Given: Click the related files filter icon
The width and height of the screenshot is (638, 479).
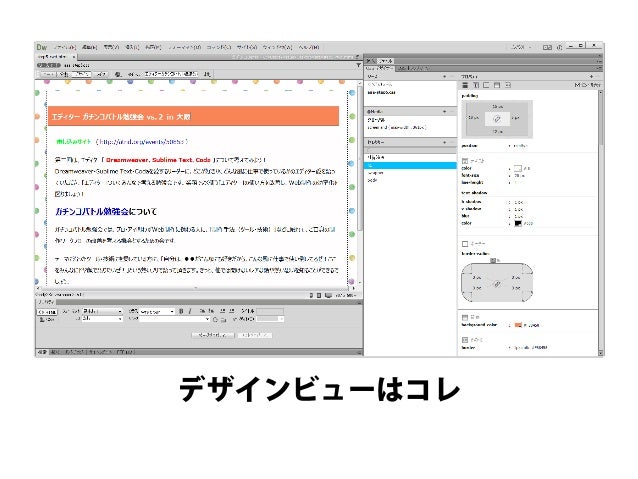Looking at the screenshot, I should pos(358,65).
